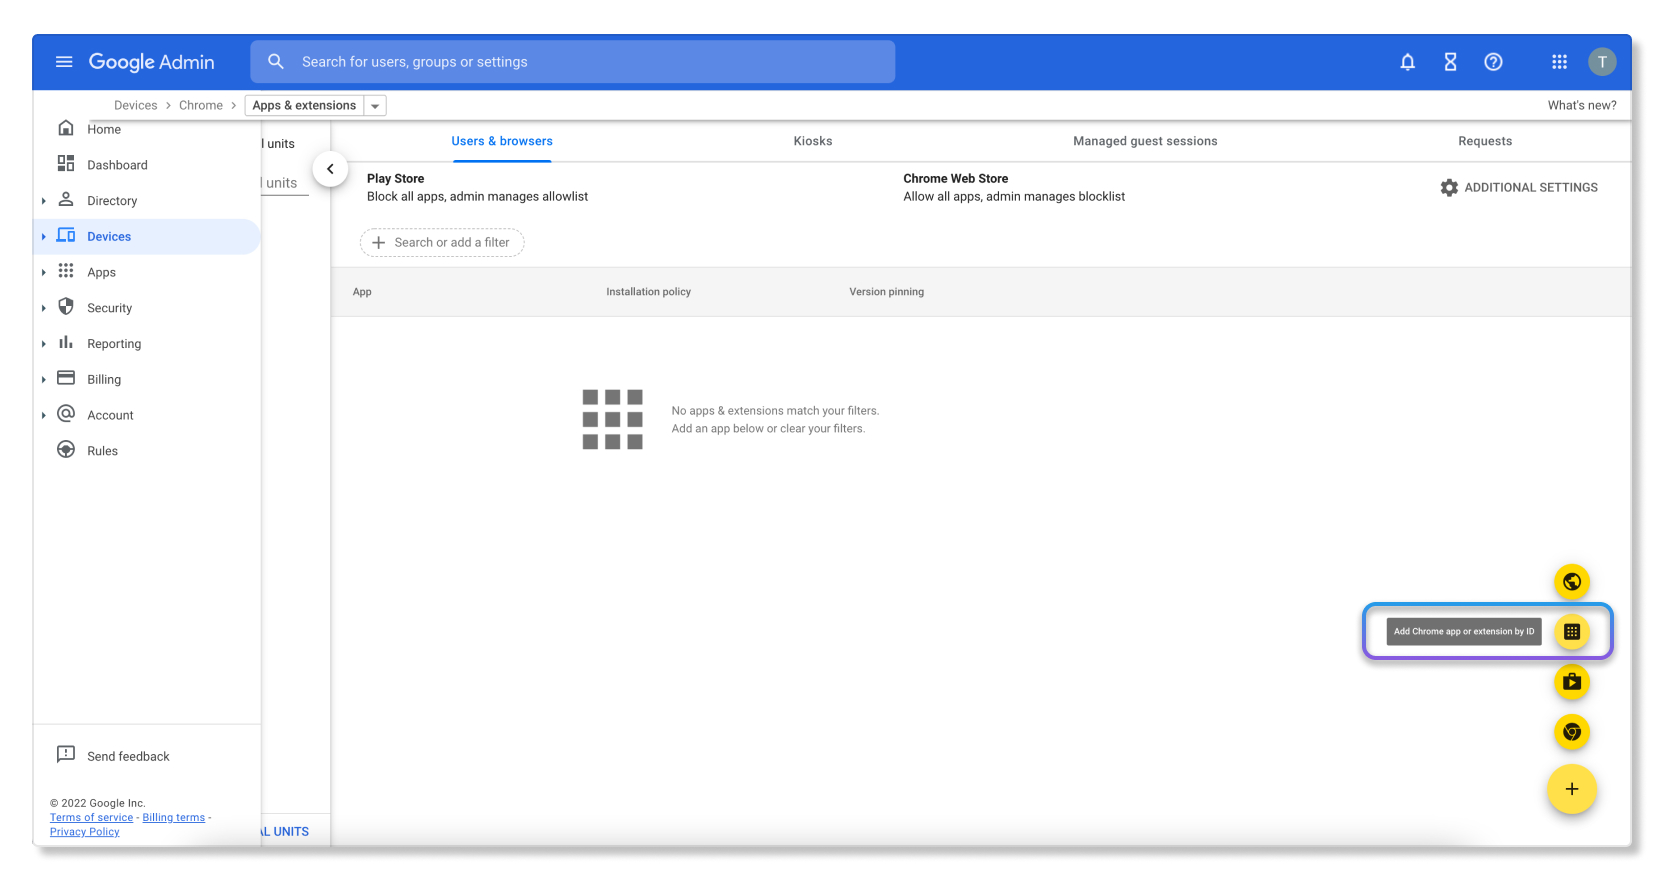
Task: Open the Billing terms link
Action: [174, 817]
